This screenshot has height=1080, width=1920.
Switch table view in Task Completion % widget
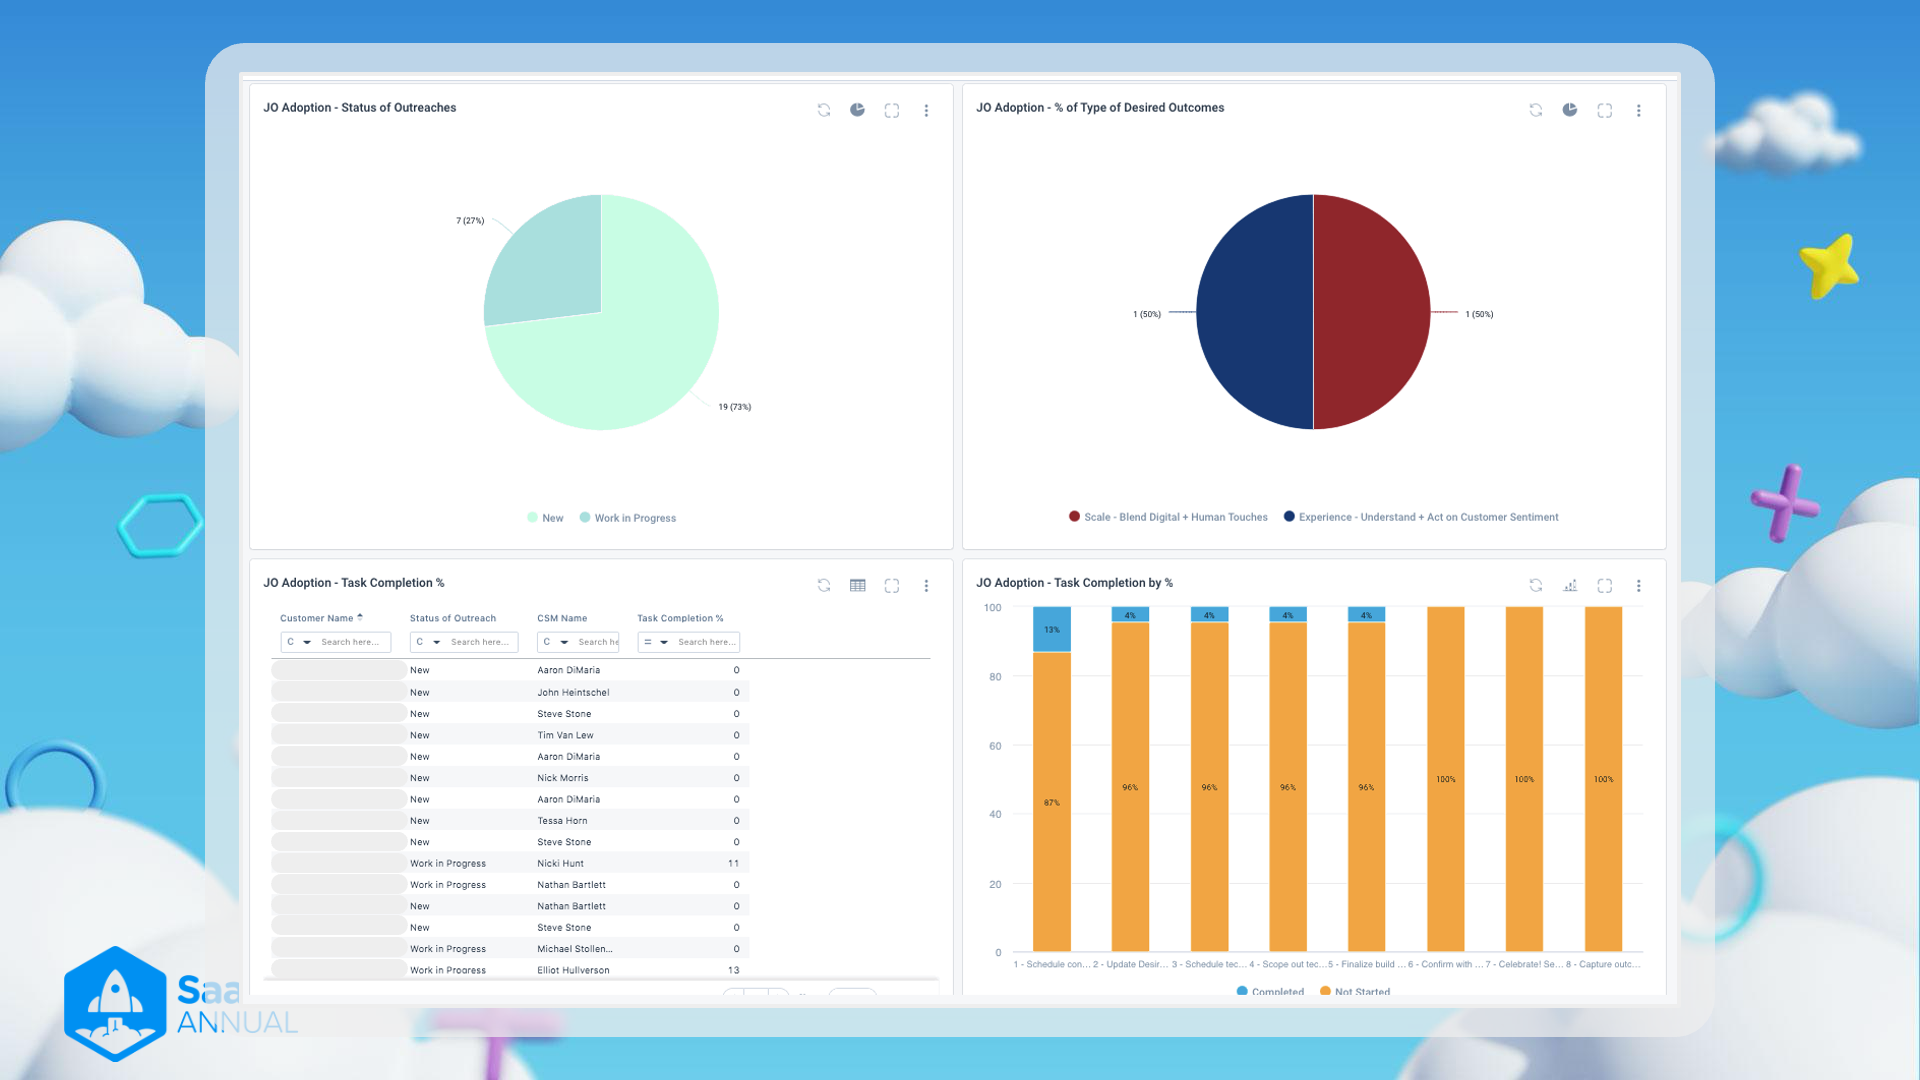(858, 585)
